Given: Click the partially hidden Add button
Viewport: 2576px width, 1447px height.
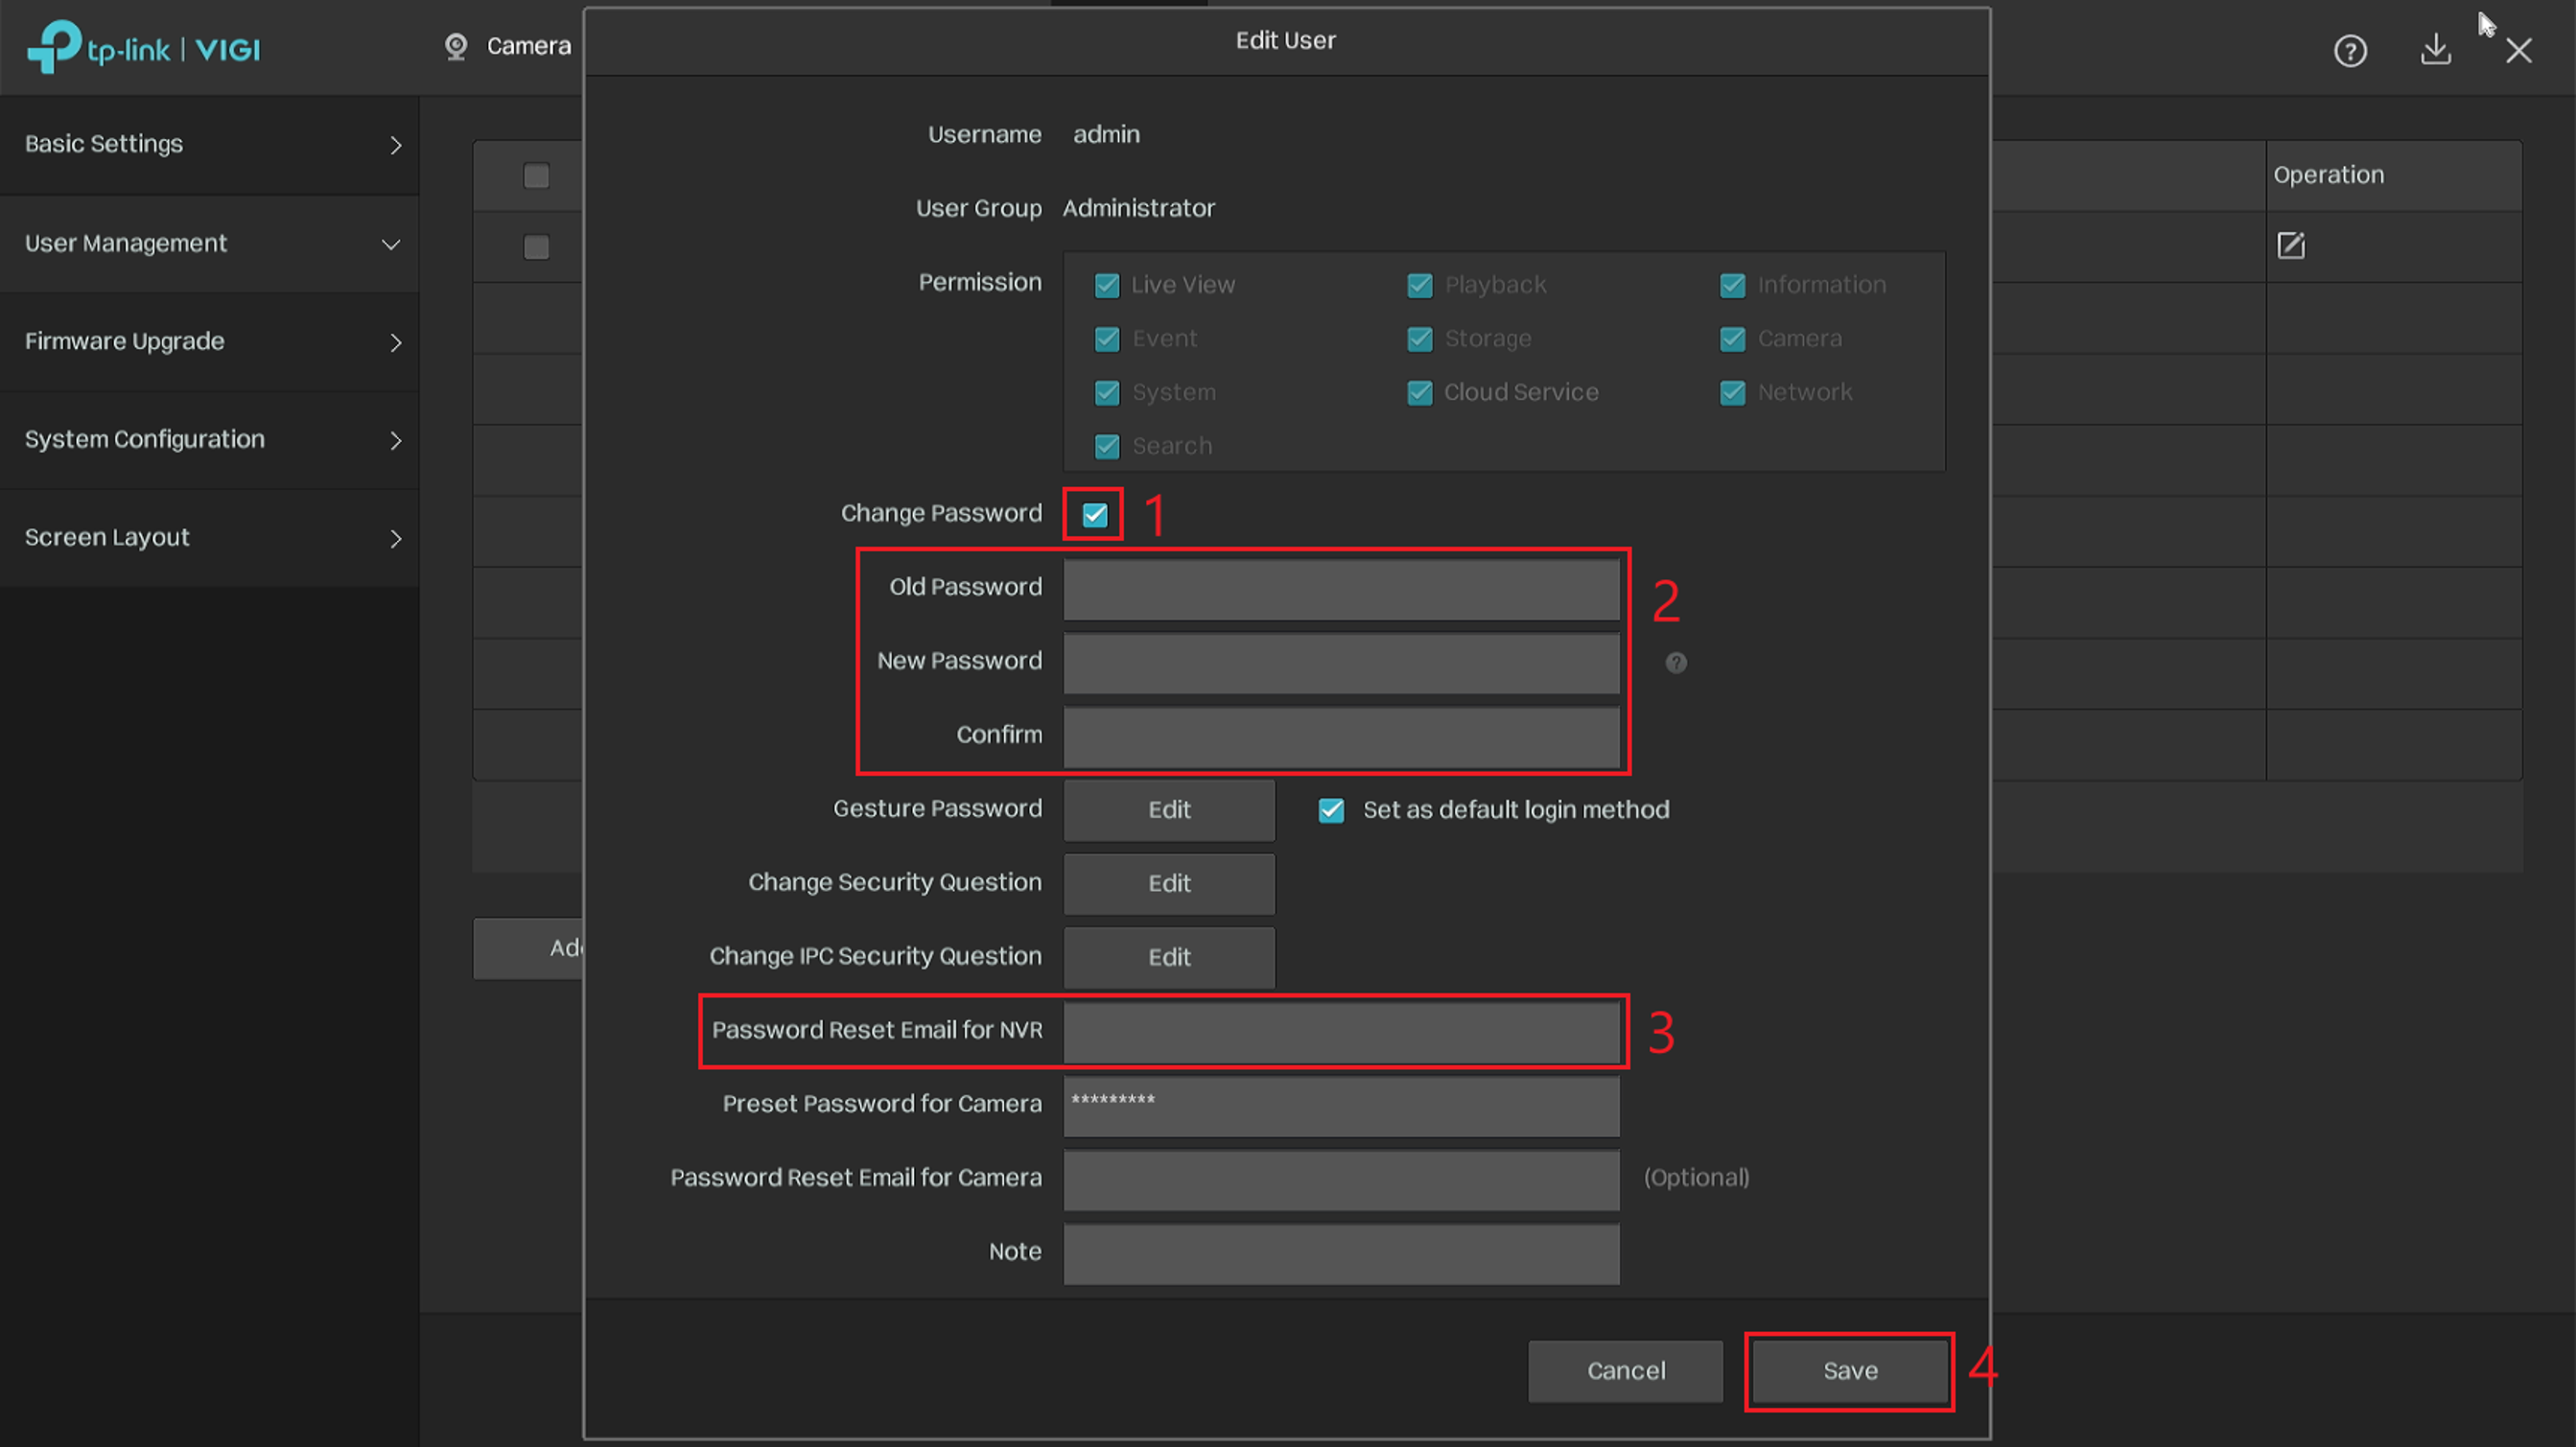Looking at the screenshot, I should click(x=528, y=948).
